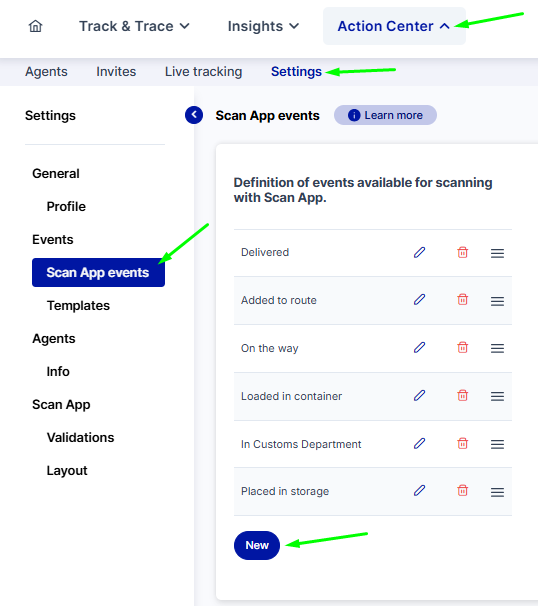Delete the In Customs Department event

click(x=463, y=443)
